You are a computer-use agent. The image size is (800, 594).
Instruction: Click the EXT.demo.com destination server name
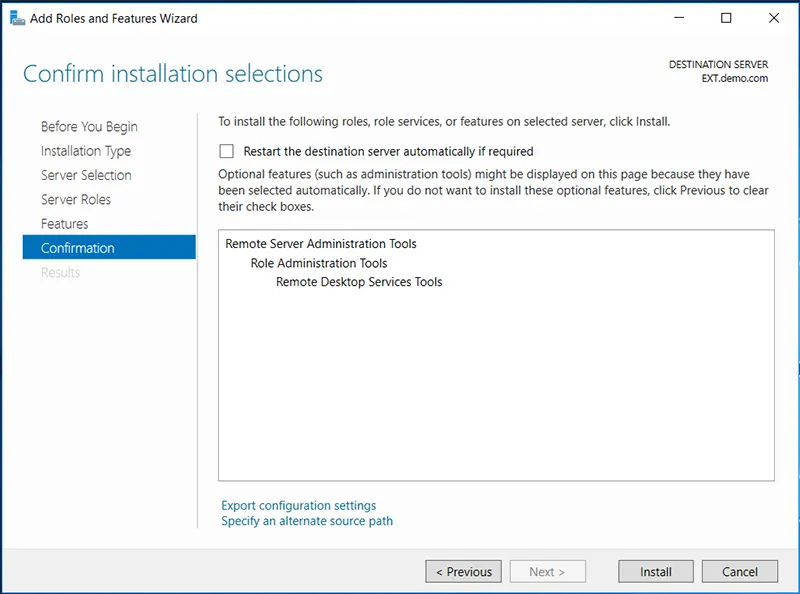[x=735, y=78]
